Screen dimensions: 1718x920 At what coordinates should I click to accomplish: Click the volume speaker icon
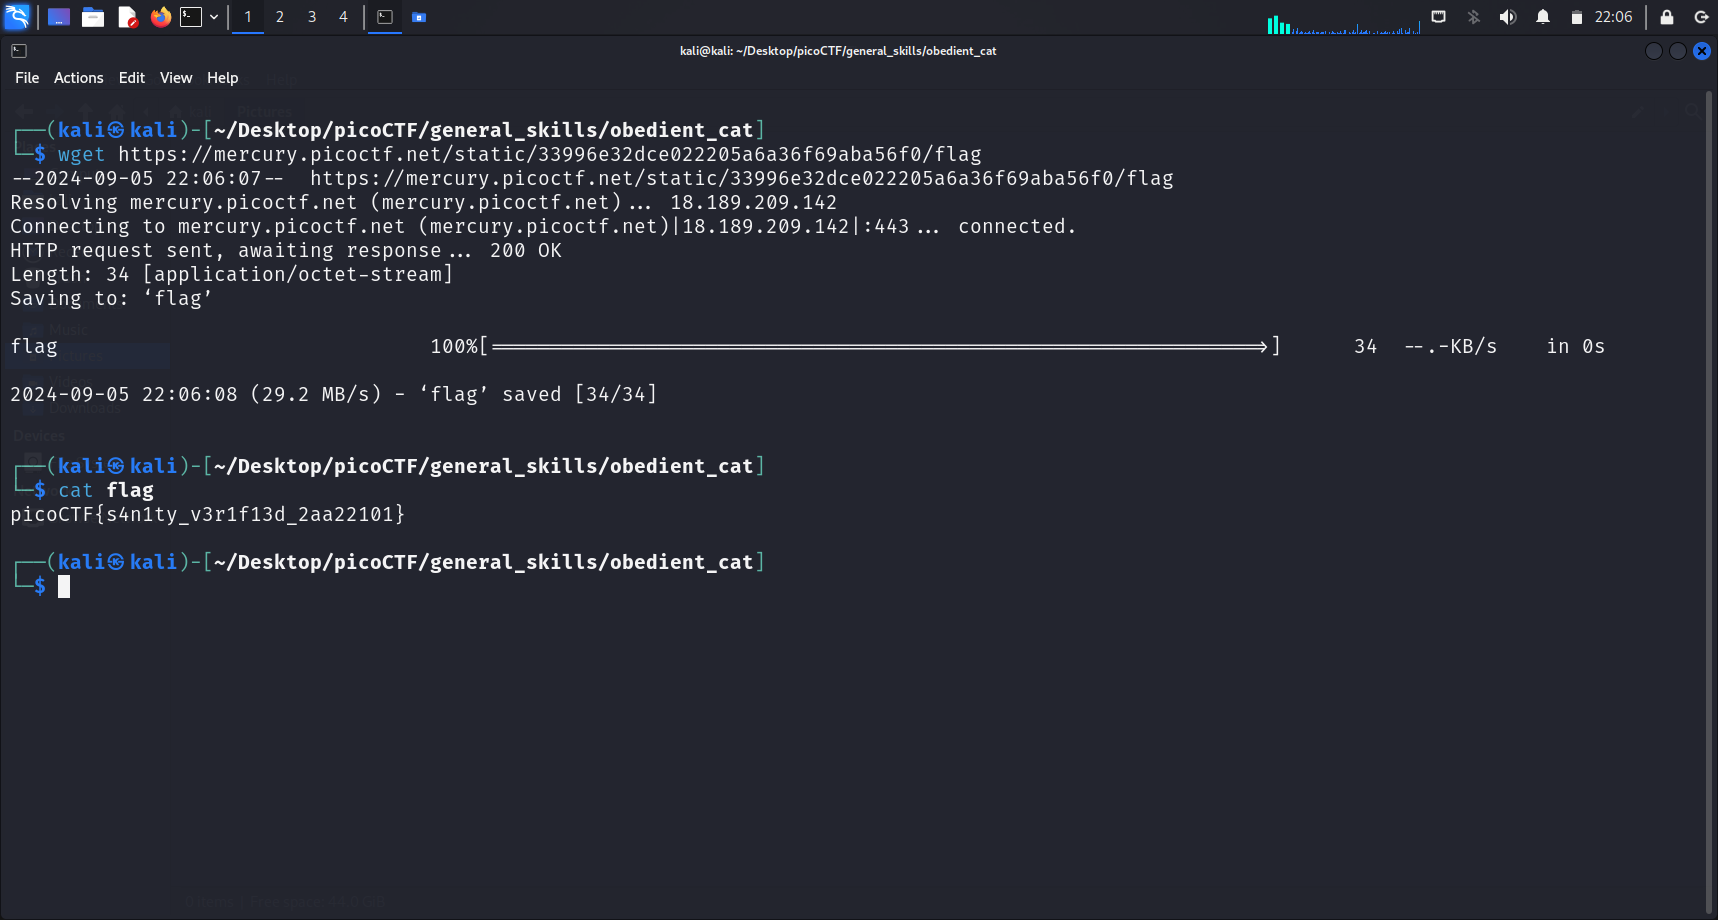click(1508, 17)
